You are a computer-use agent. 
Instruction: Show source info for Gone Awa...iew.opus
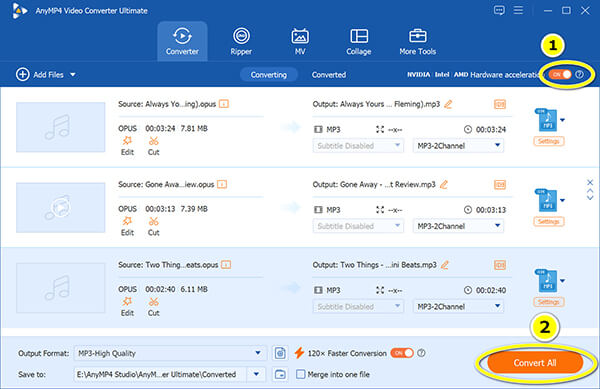pyautogui.click(x=222, y=184)
